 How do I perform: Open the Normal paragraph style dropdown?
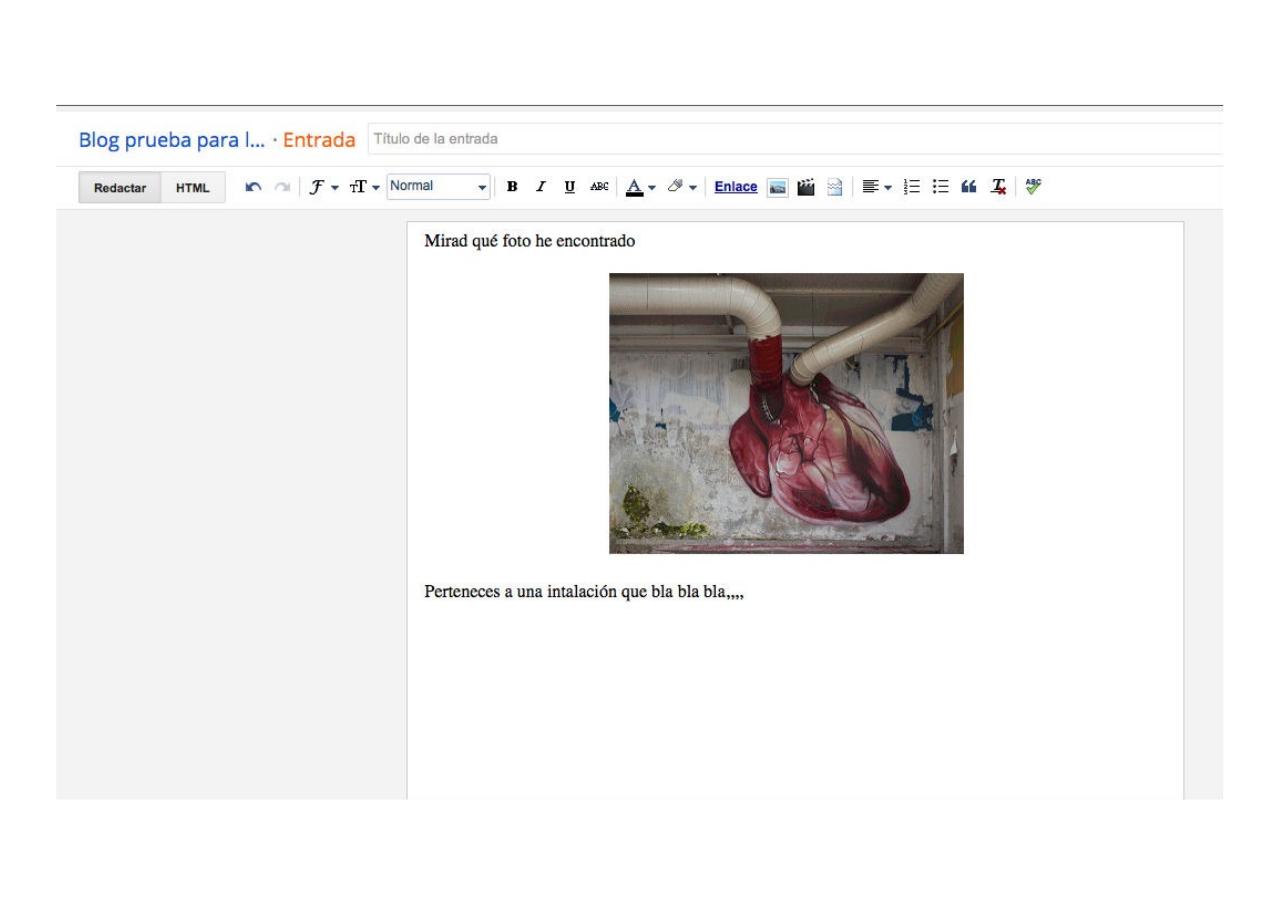[x=439, y=187]
